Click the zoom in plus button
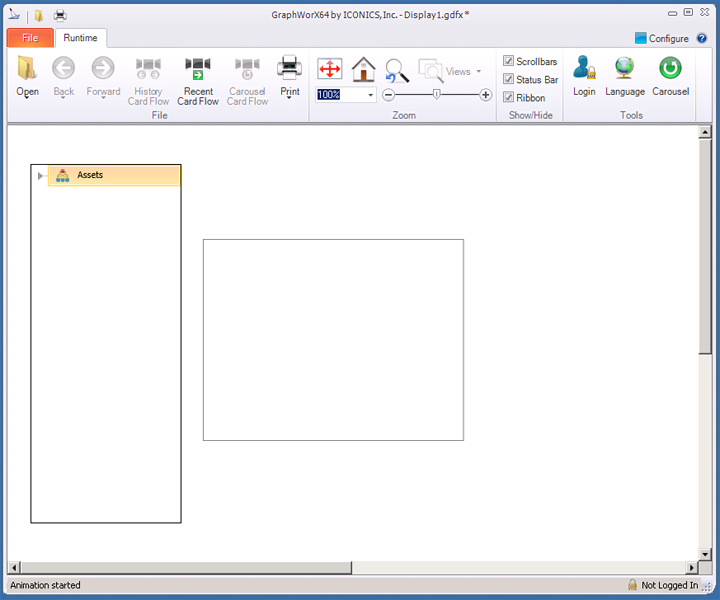The width and height of the screenshot is (720, 600). point(486,95)
